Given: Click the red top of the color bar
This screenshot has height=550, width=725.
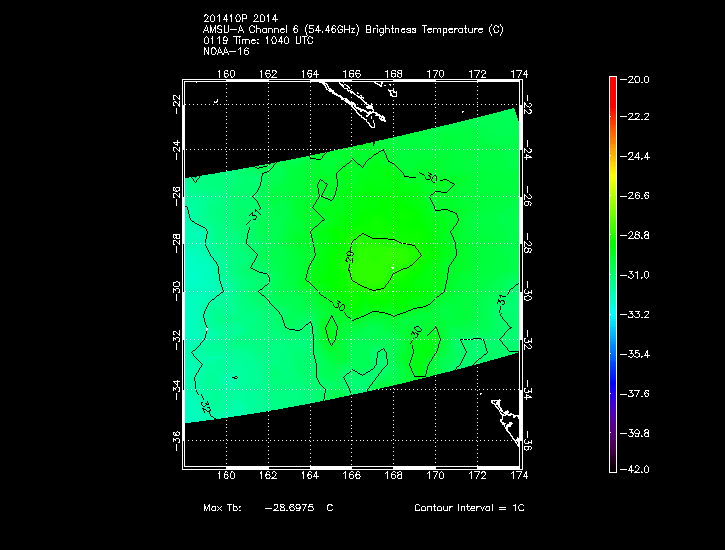Looking at the screenshot, I should [x=612, y=84].
